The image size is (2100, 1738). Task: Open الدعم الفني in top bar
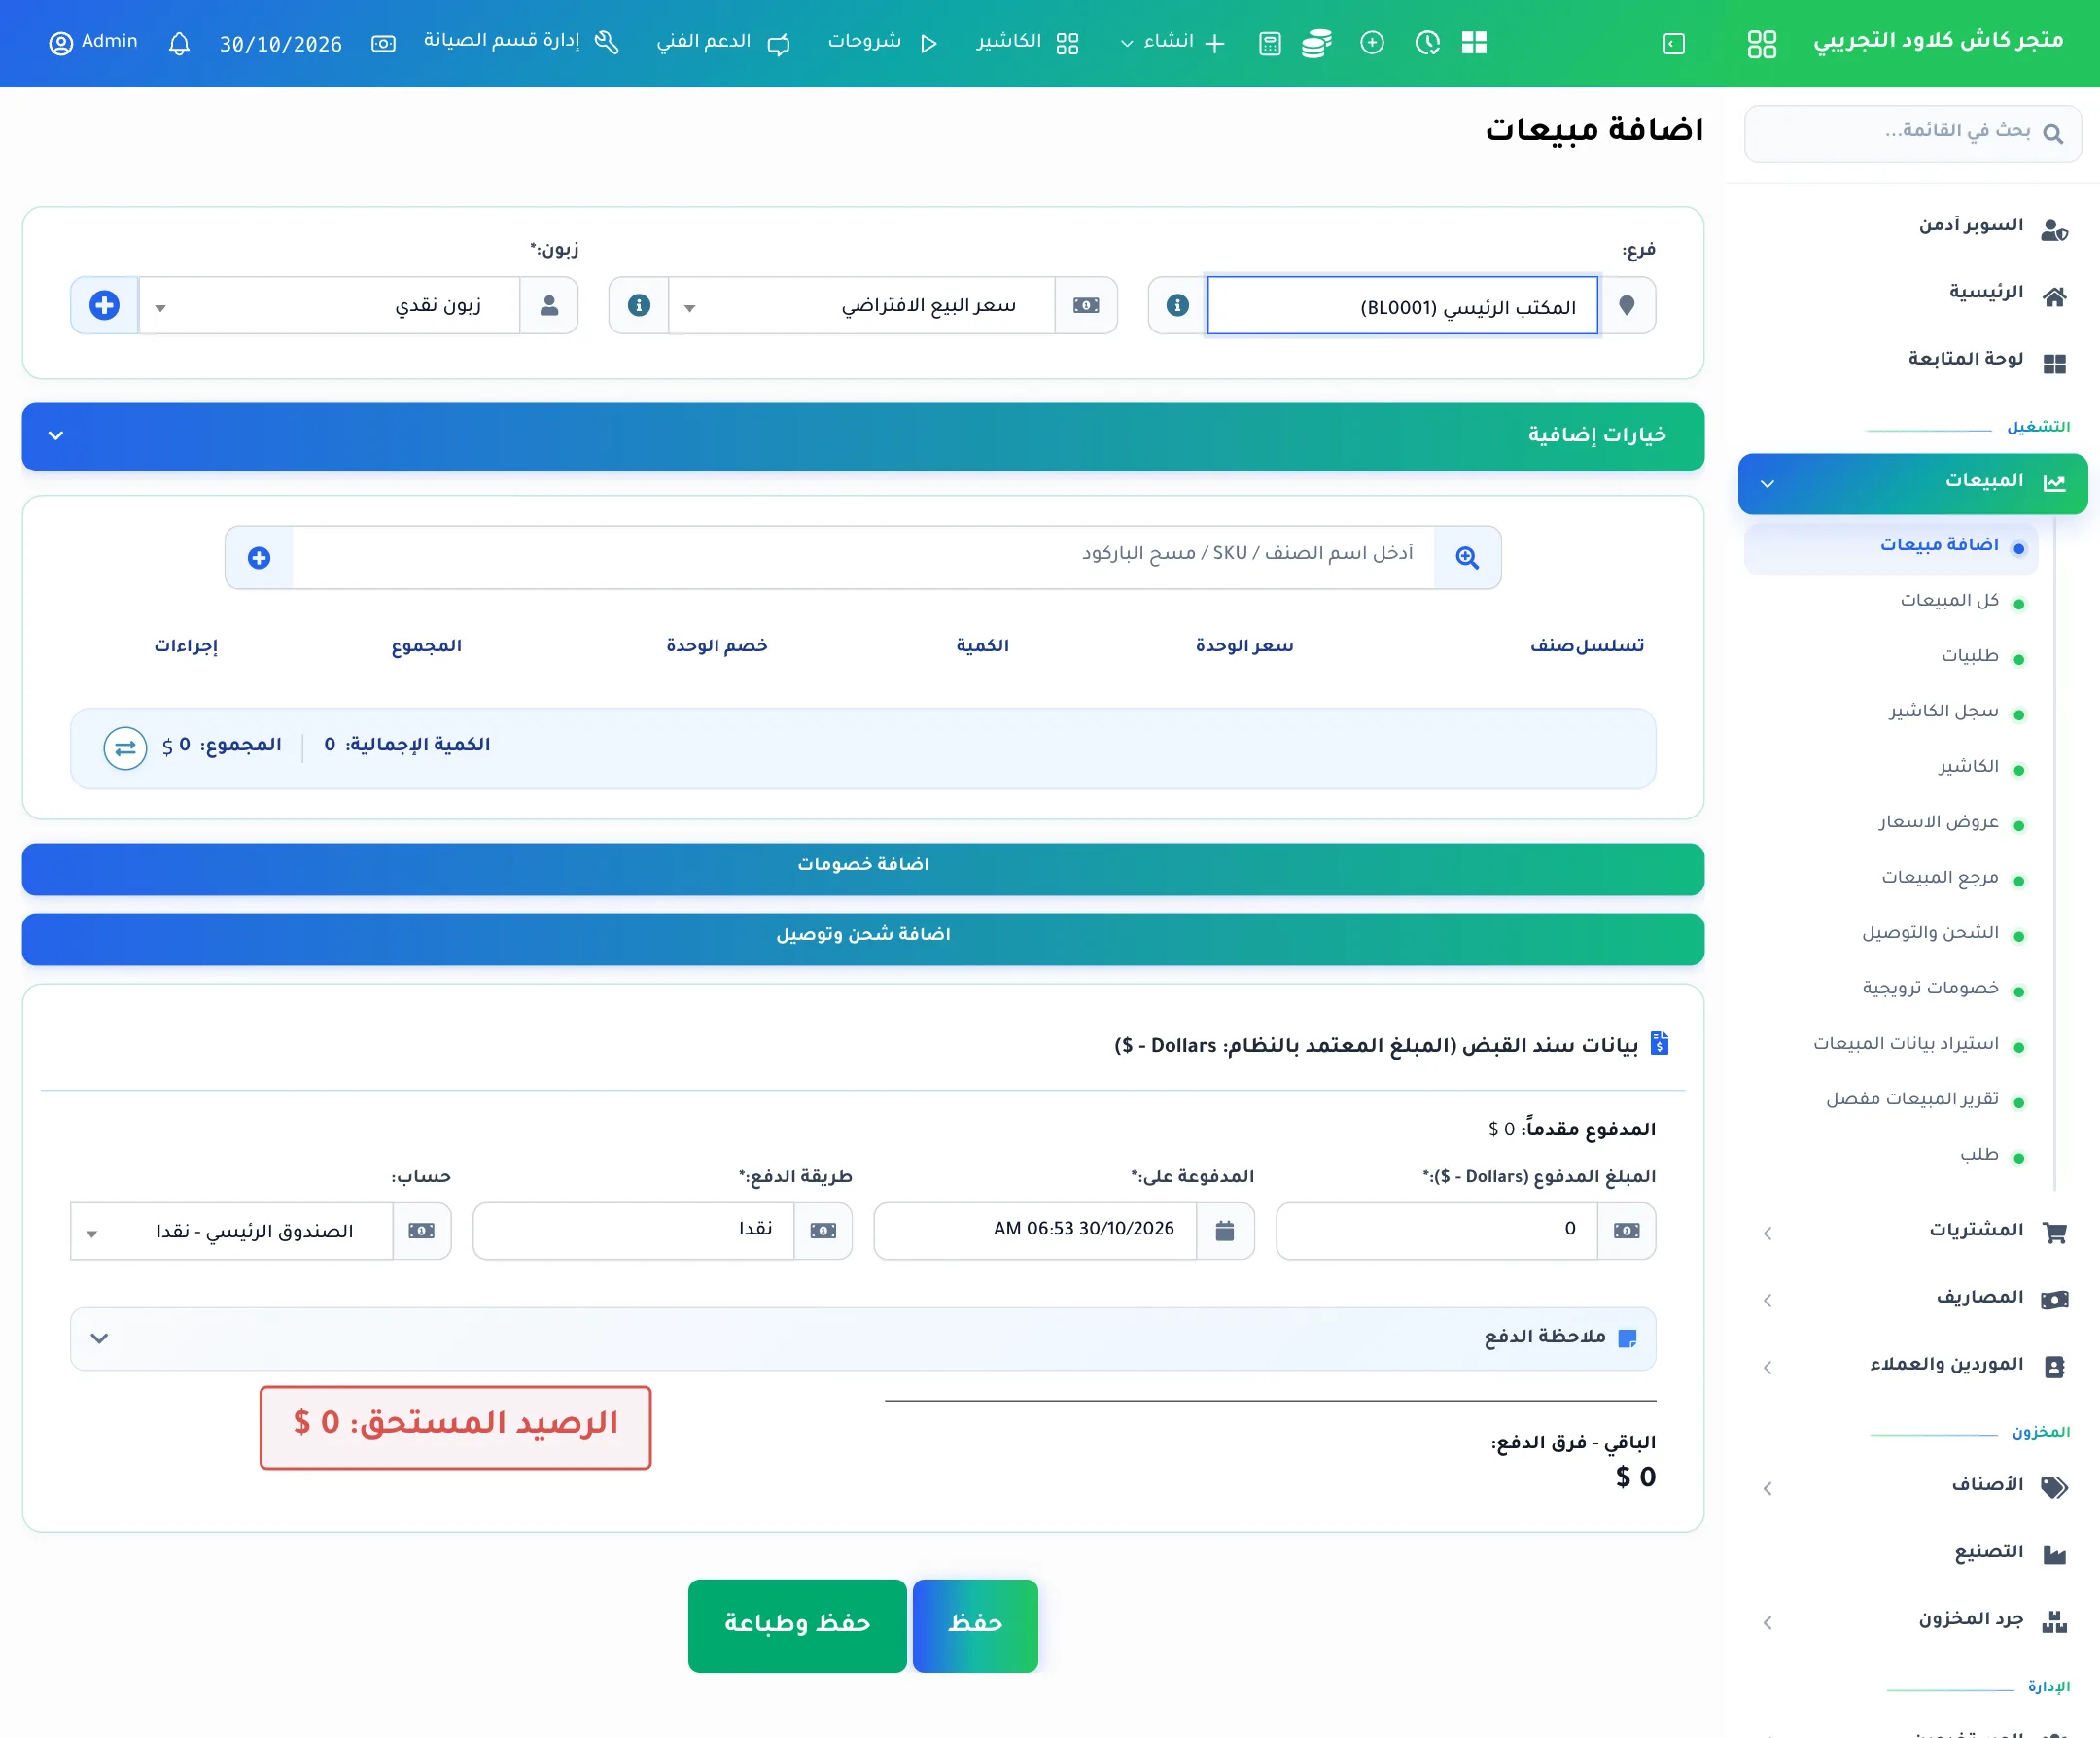point(722,42)
